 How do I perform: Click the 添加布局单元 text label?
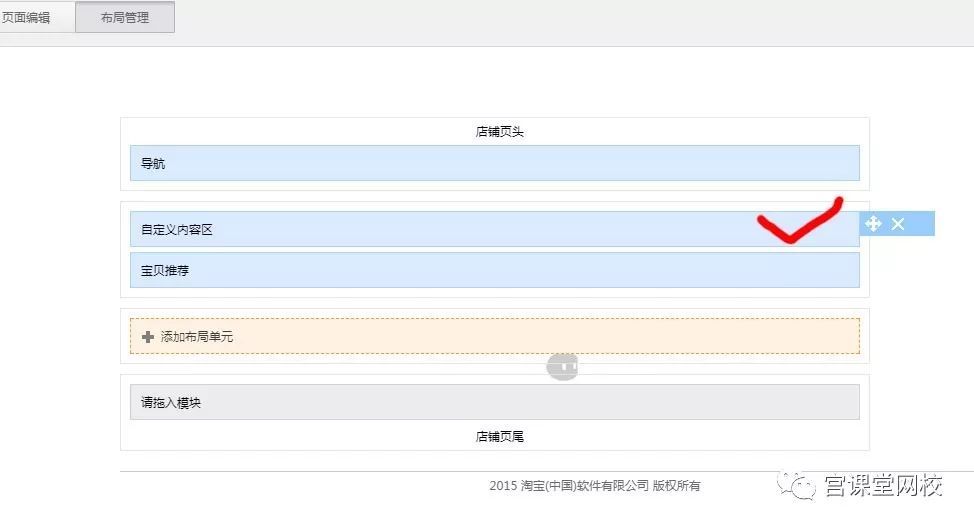(197, 337)
